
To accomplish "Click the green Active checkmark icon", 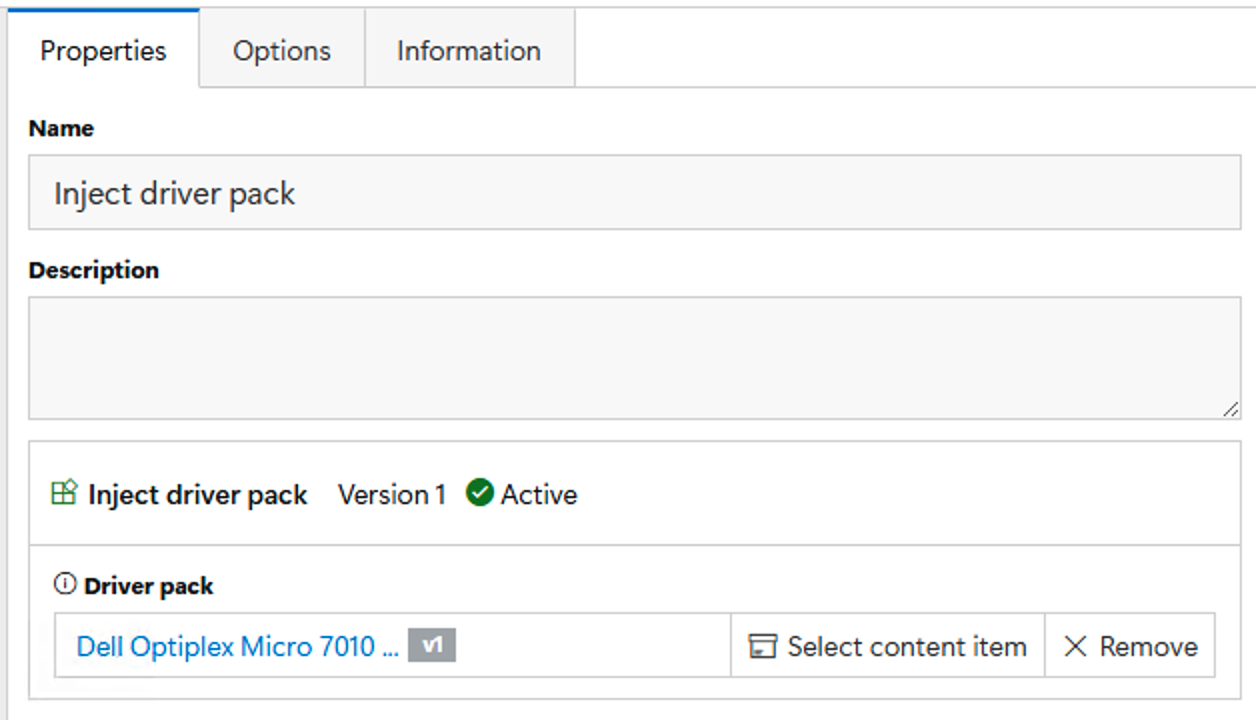I will coord(480,493).
